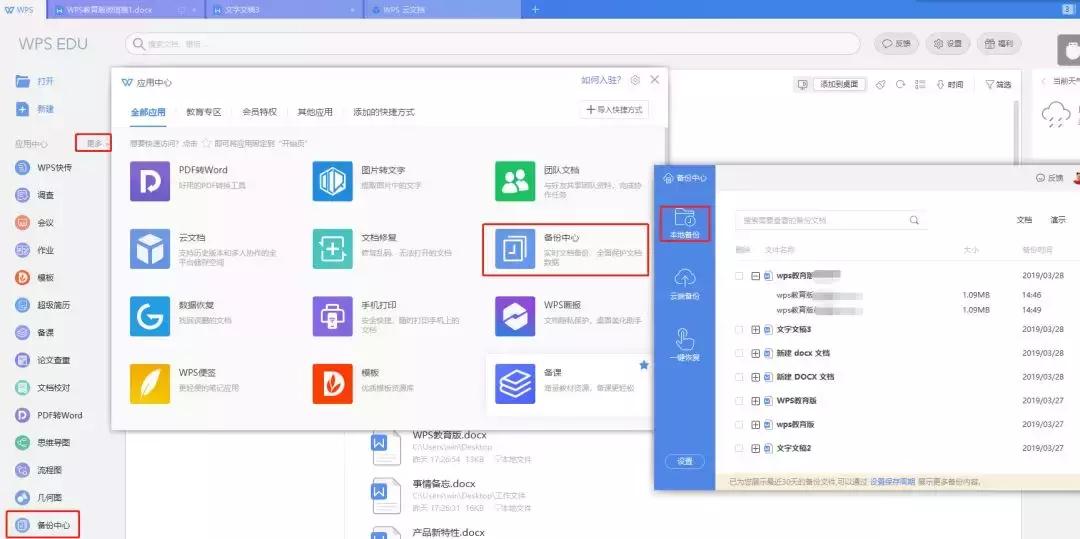Open 超级简历 in the left sidebar

[x=43, y=305]
